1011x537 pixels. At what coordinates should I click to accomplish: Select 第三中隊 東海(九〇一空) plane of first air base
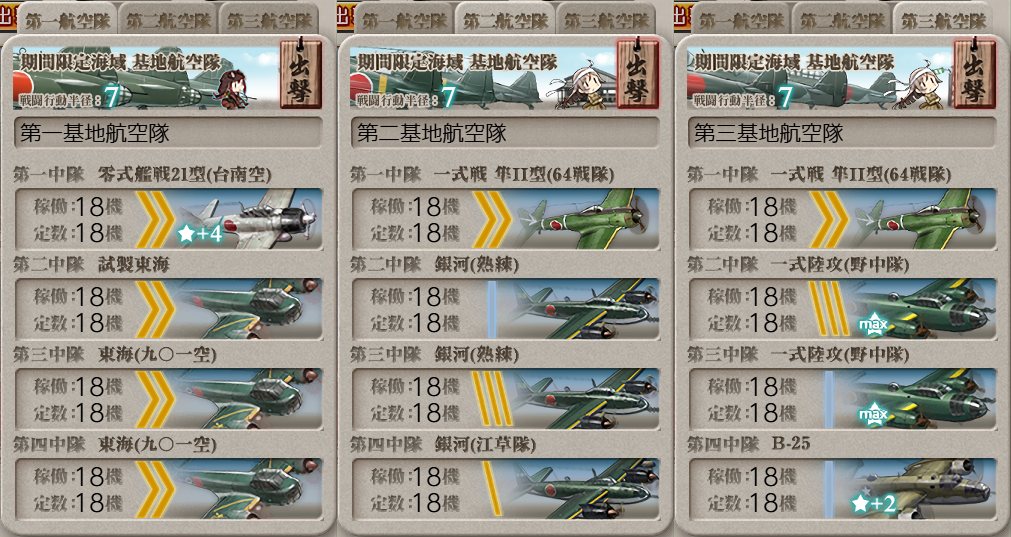(168, 398)
